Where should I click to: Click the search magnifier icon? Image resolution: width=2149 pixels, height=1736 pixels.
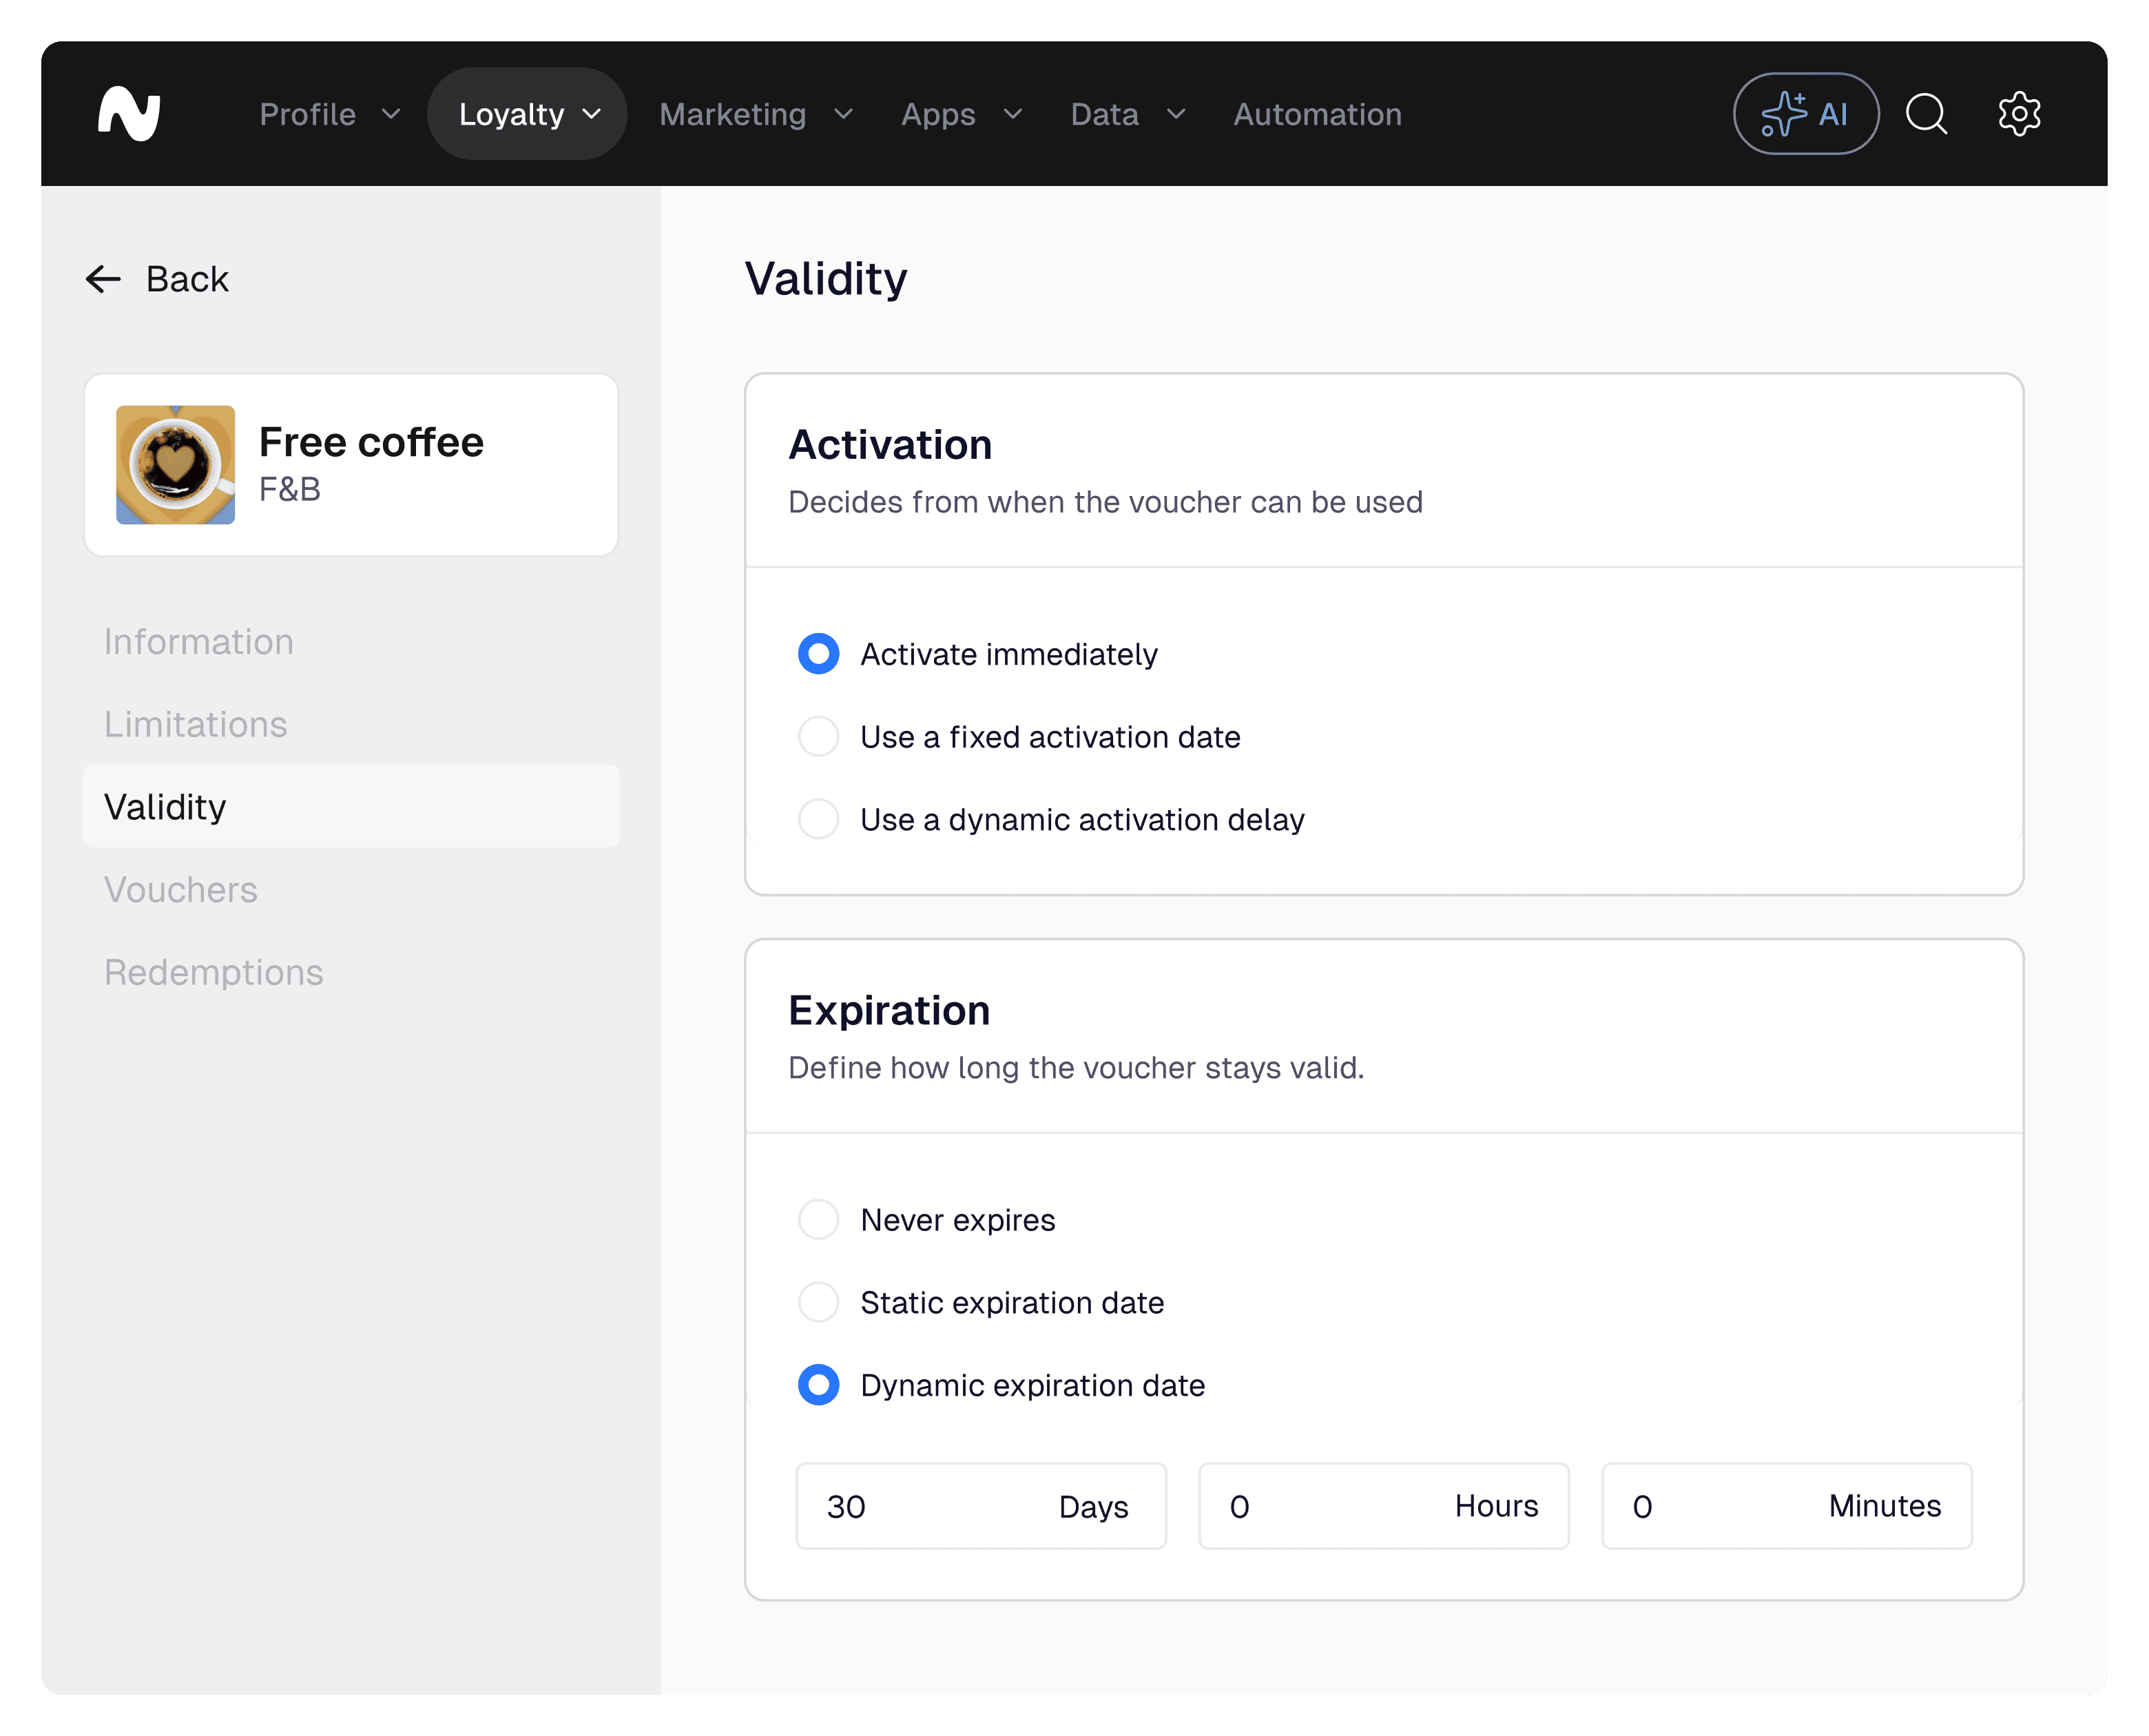[x=1925, y=114]
